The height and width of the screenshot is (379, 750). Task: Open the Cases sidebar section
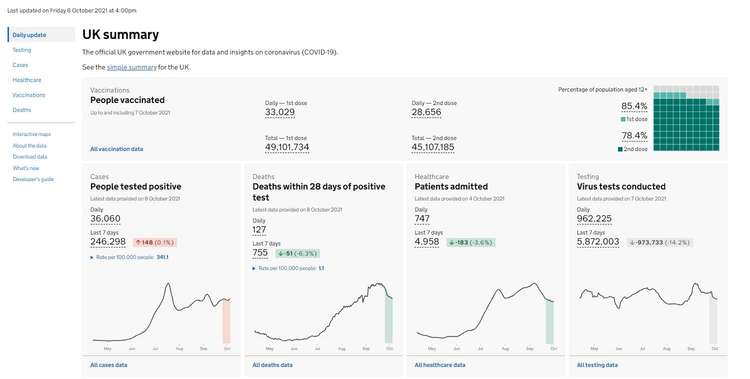tap(20, 65)
